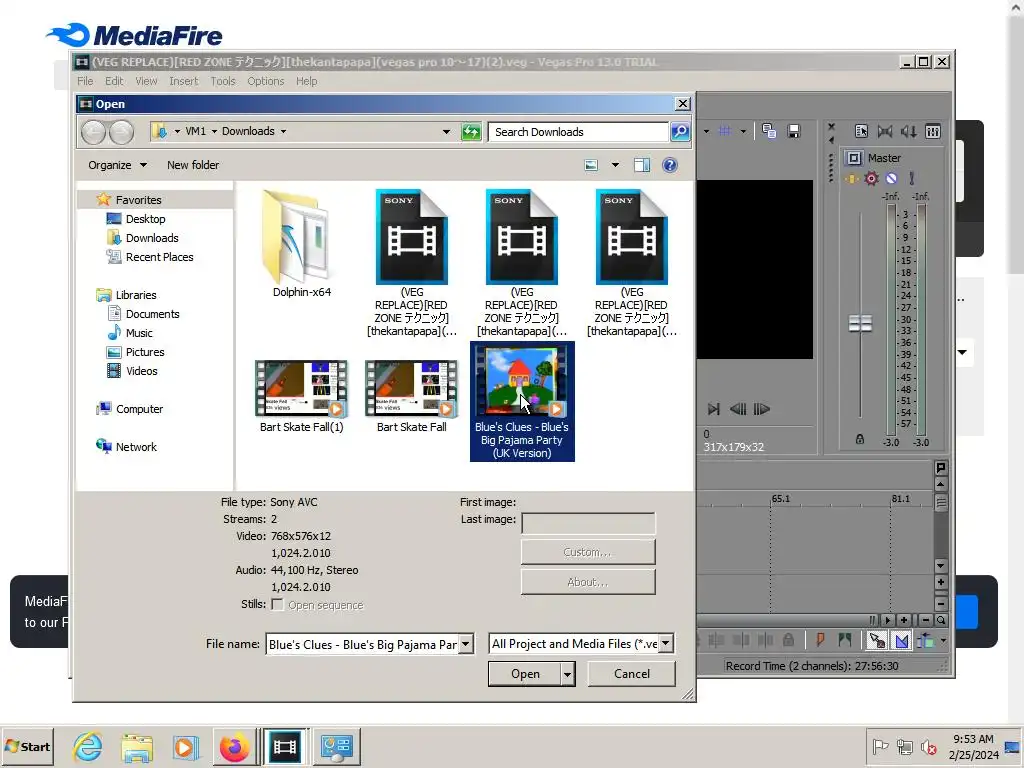Select the first VEG REPLACE project file

tap(411, 263)
